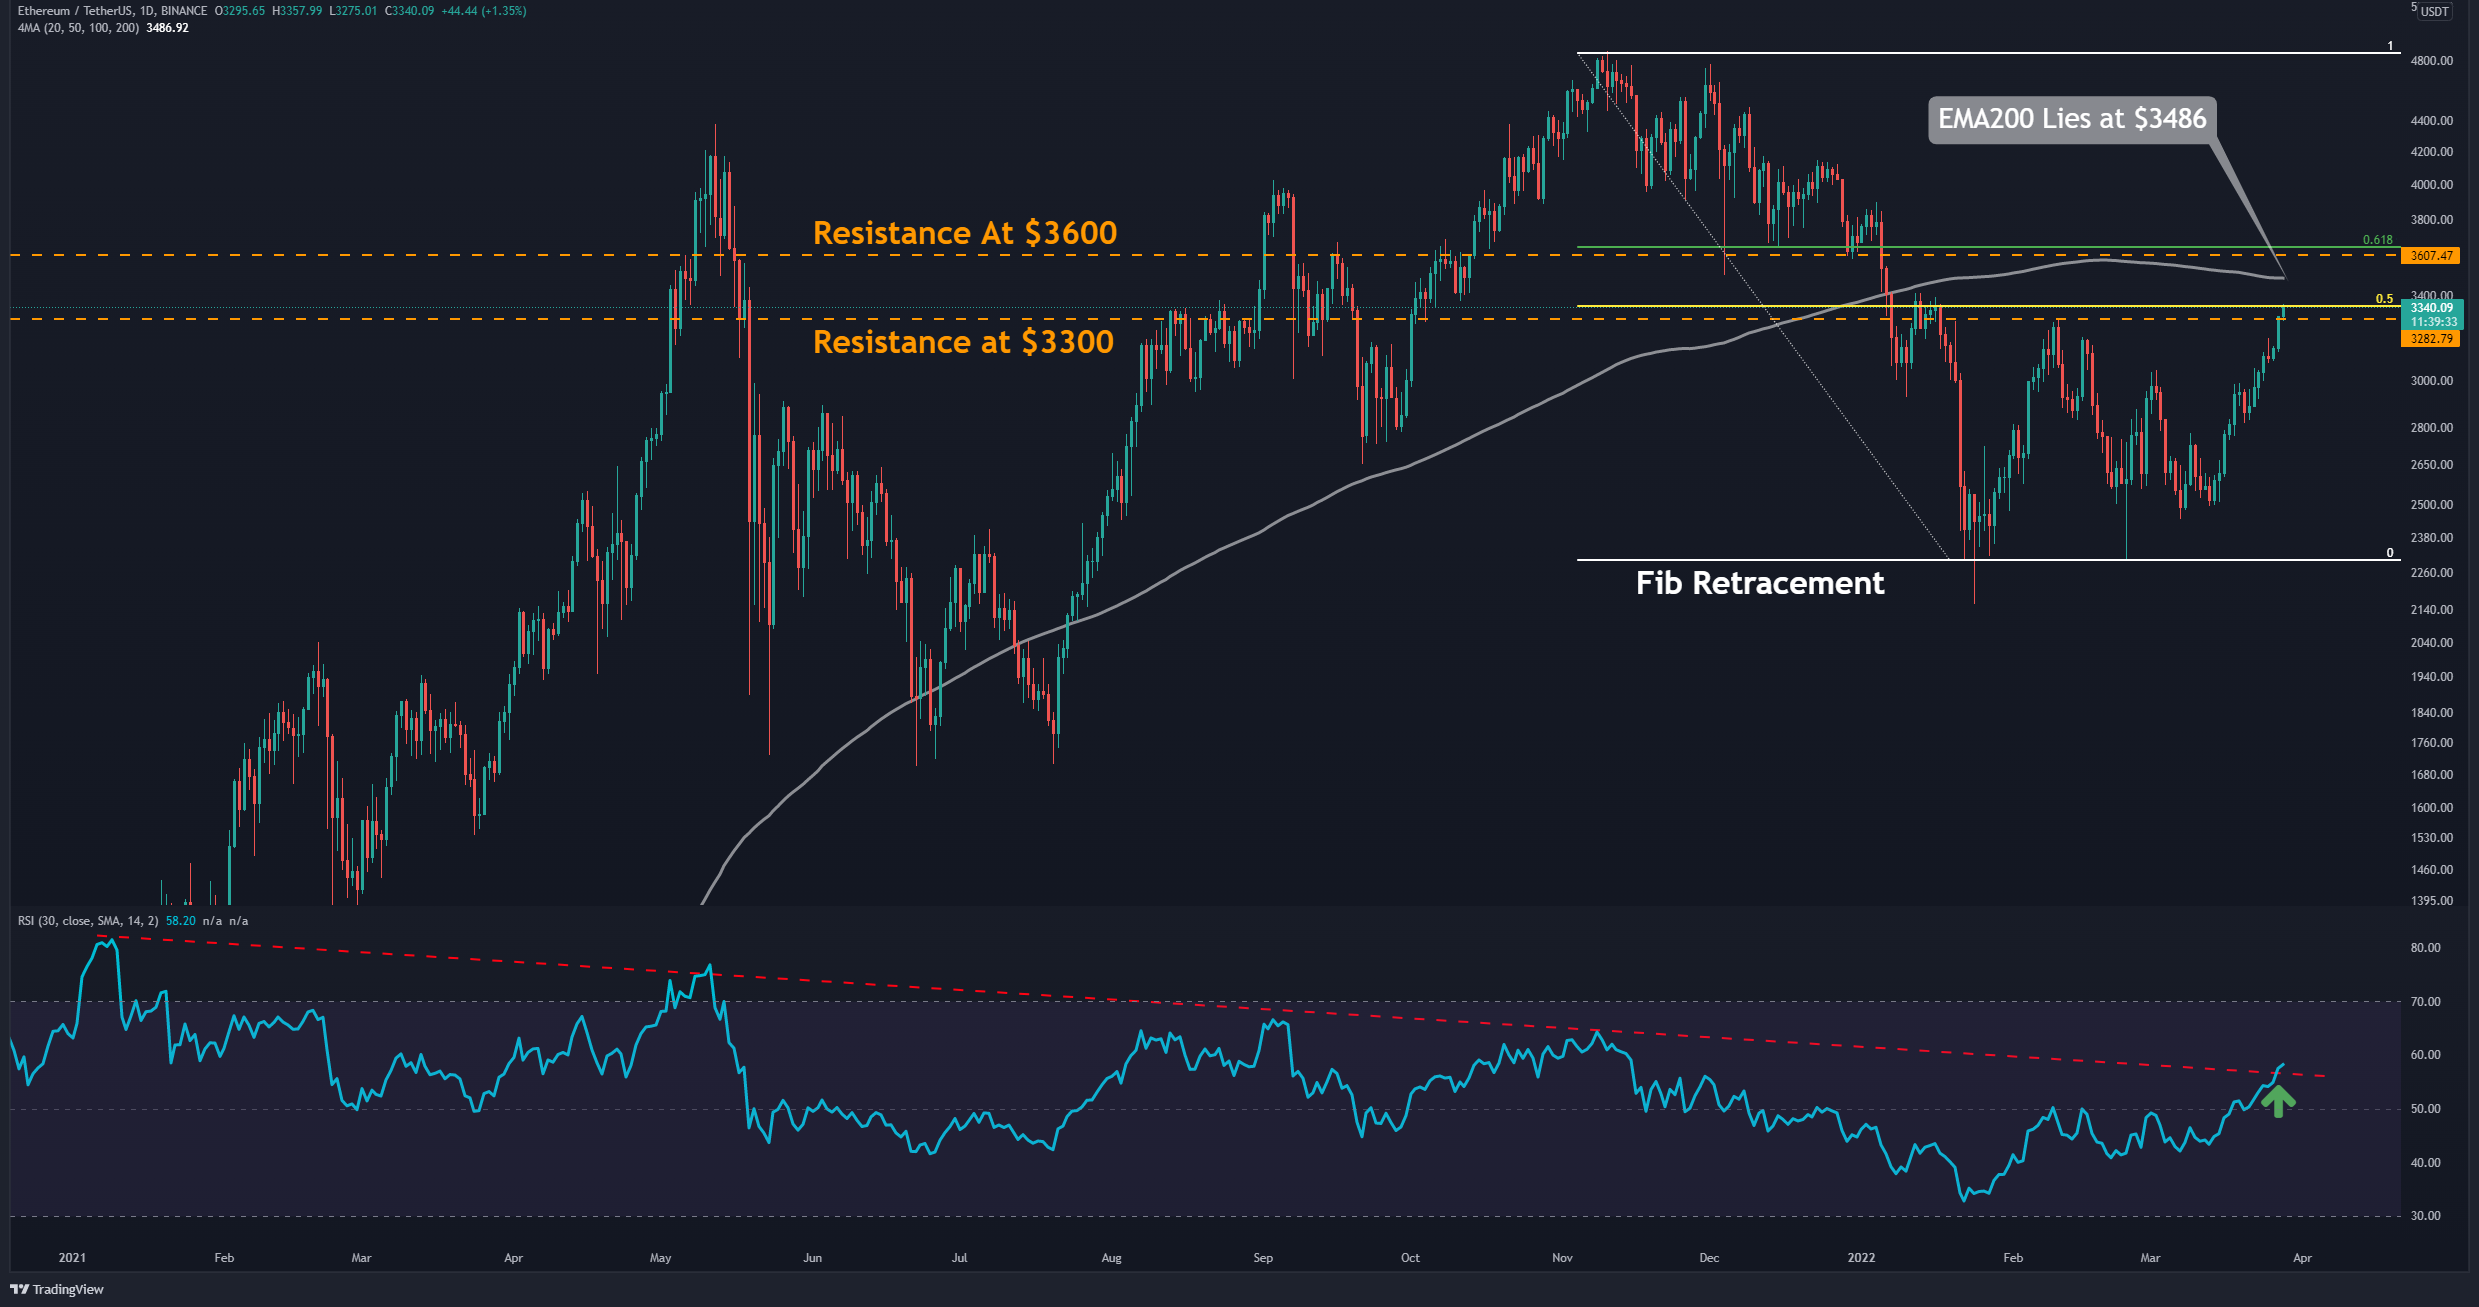Click the 2380.00 price axis label
This screenshot has height=1307, width=2479.
click(2431, 538)
